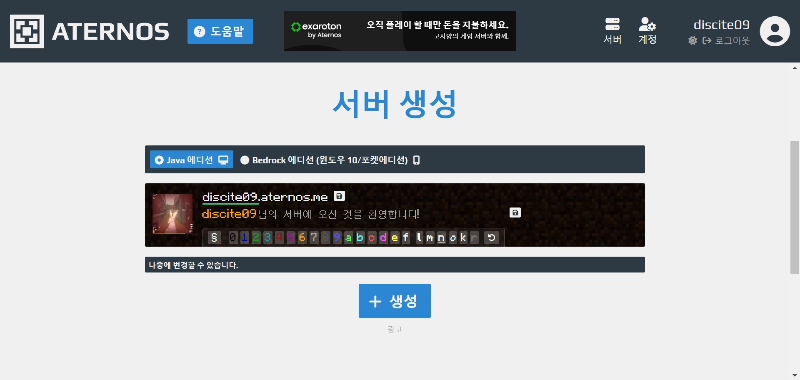Toggle strikethrough format code m
Viewport: 800px width, 380px height.
(x=430, y=238)
